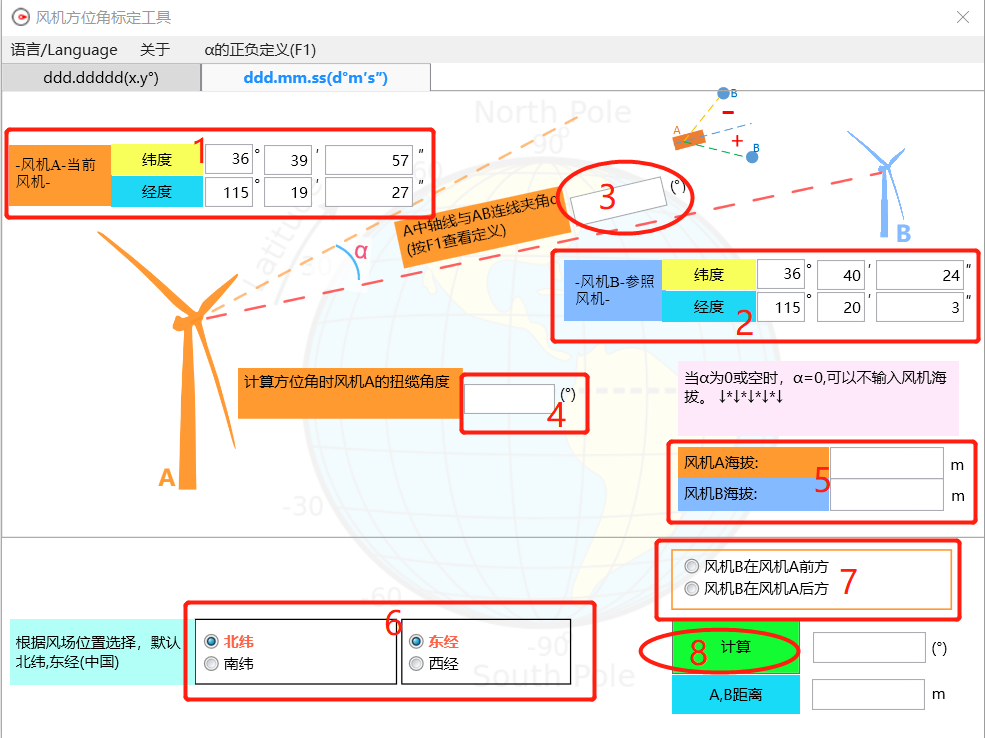Select the ddd.mm.ss(d°m′s″) tab

click(315, 77)
